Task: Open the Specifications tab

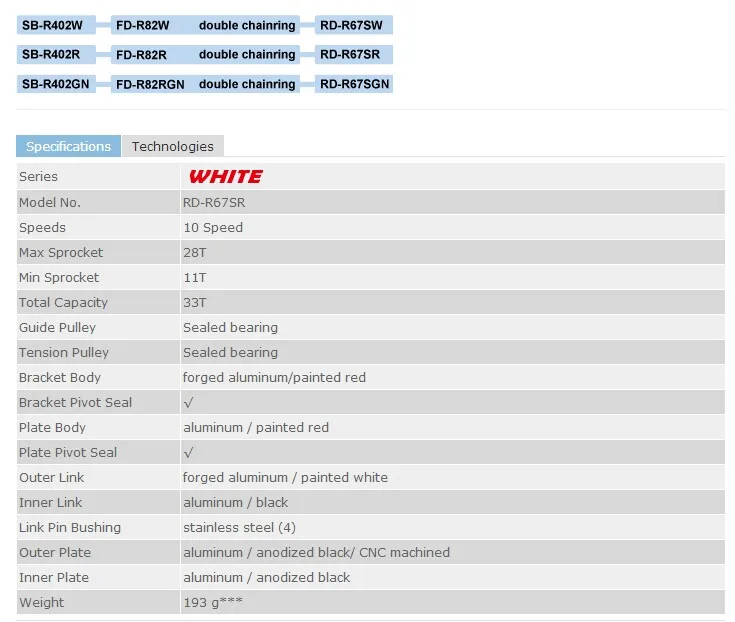Action: point(68,146)
